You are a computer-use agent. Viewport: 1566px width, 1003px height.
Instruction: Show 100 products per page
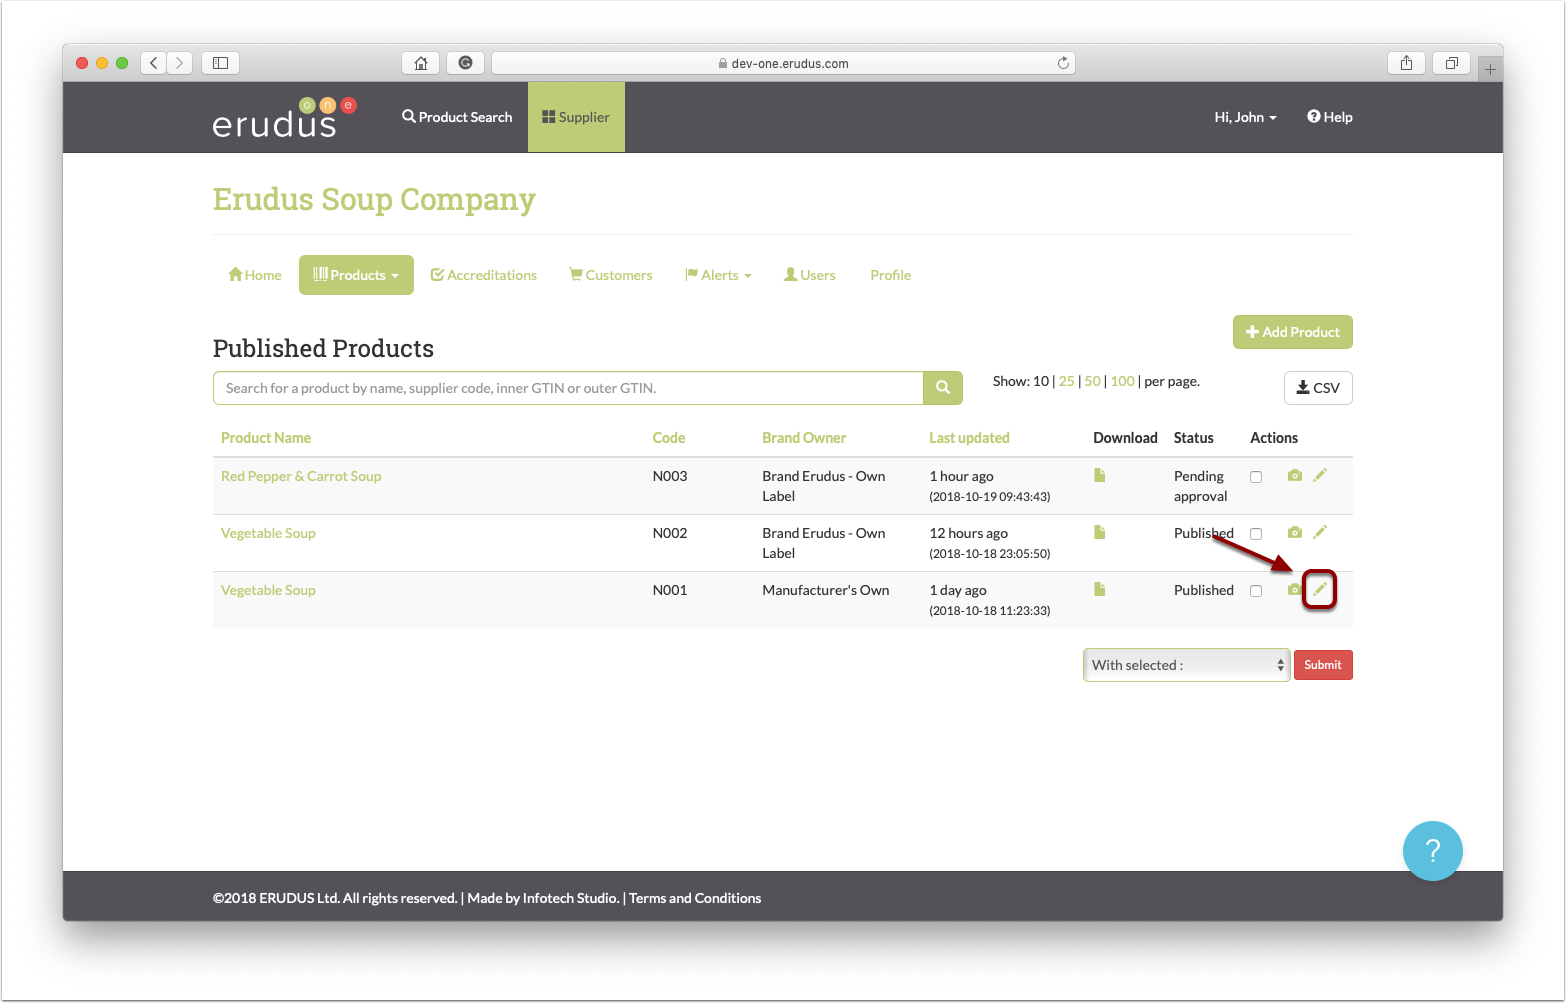(x=1122, y=381)
